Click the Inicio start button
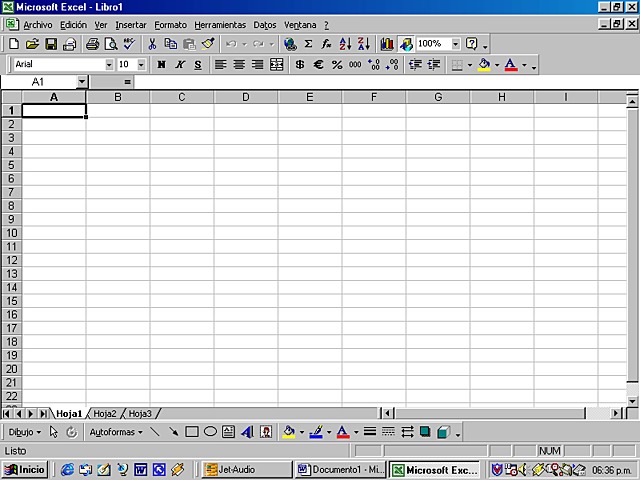 25,469
